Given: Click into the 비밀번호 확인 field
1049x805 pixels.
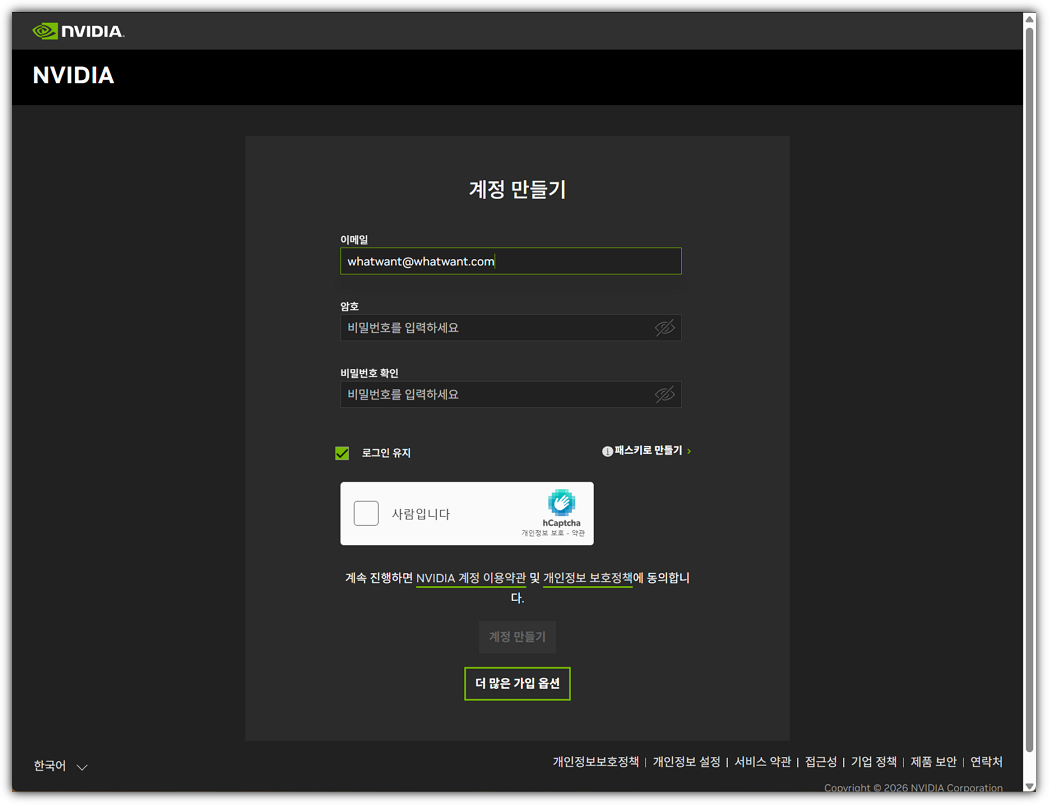Looking at the screenshot, I should point(510,395).
